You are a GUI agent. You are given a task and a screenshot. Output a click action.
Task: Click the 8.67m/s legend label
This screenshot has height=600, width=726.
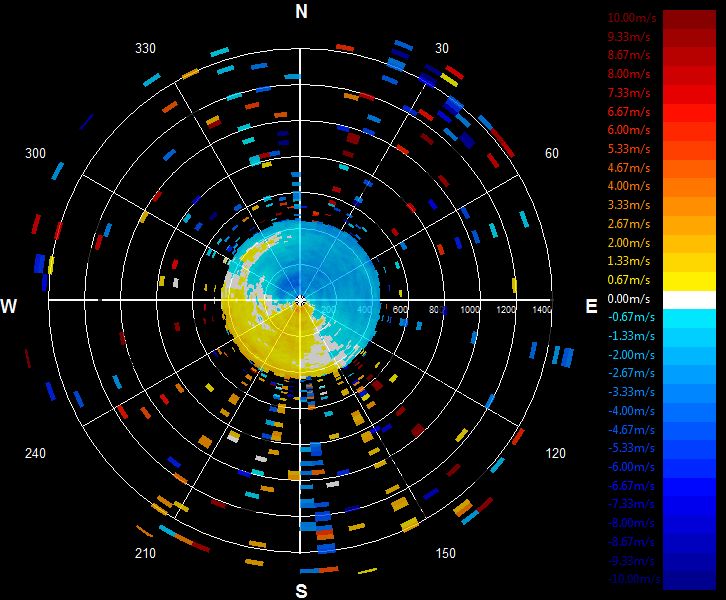629,55
